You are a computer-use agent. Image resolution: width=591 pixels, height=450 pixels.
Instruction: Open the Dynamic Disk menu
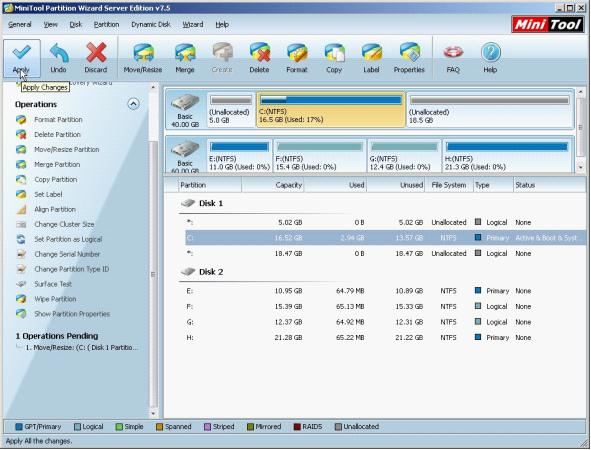coord(151,24)
